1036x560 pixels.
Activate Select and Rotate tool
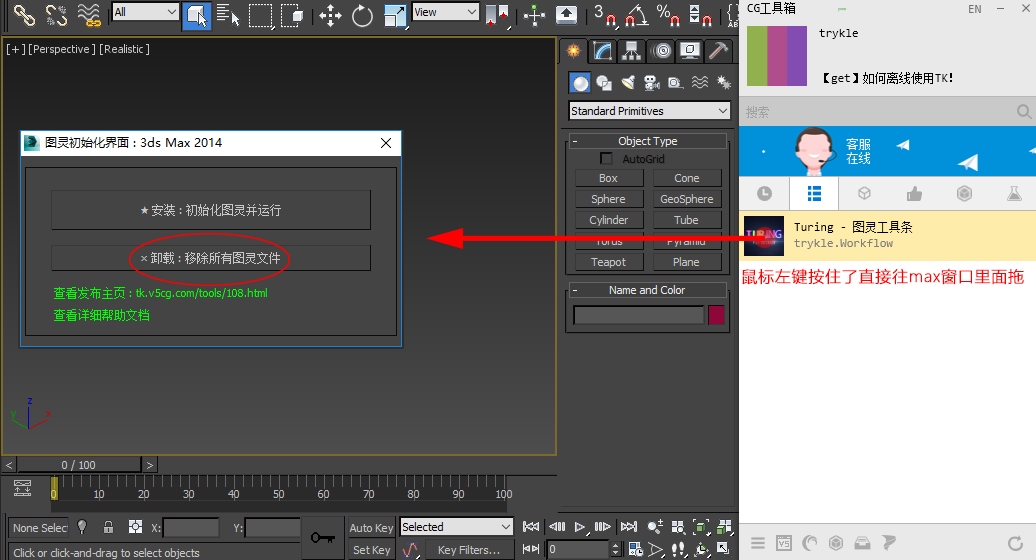click(362, 15)
